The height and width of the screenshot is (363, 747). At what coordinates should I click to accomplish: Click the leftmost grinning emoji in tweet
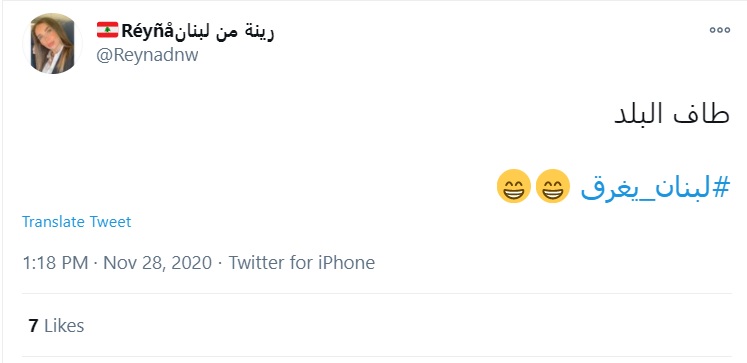(x=514, y=186)
